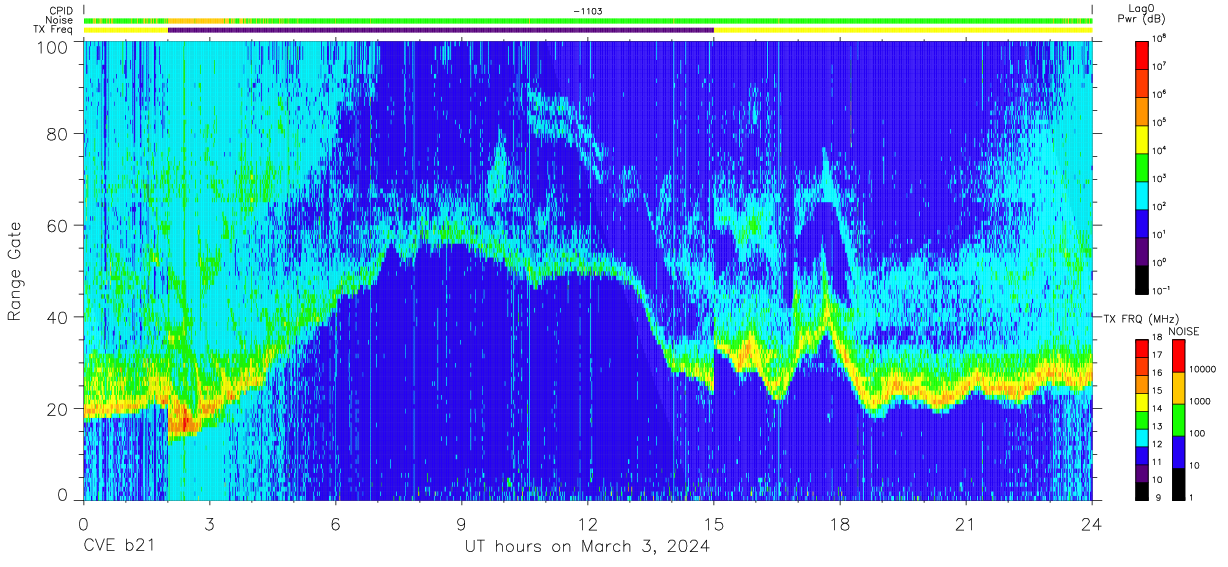Click the black bottom segment of the TX FRQ color bar
The height and width of the screenshot is (567, 1228).
pyautogui.click(x=1142, y=489)
